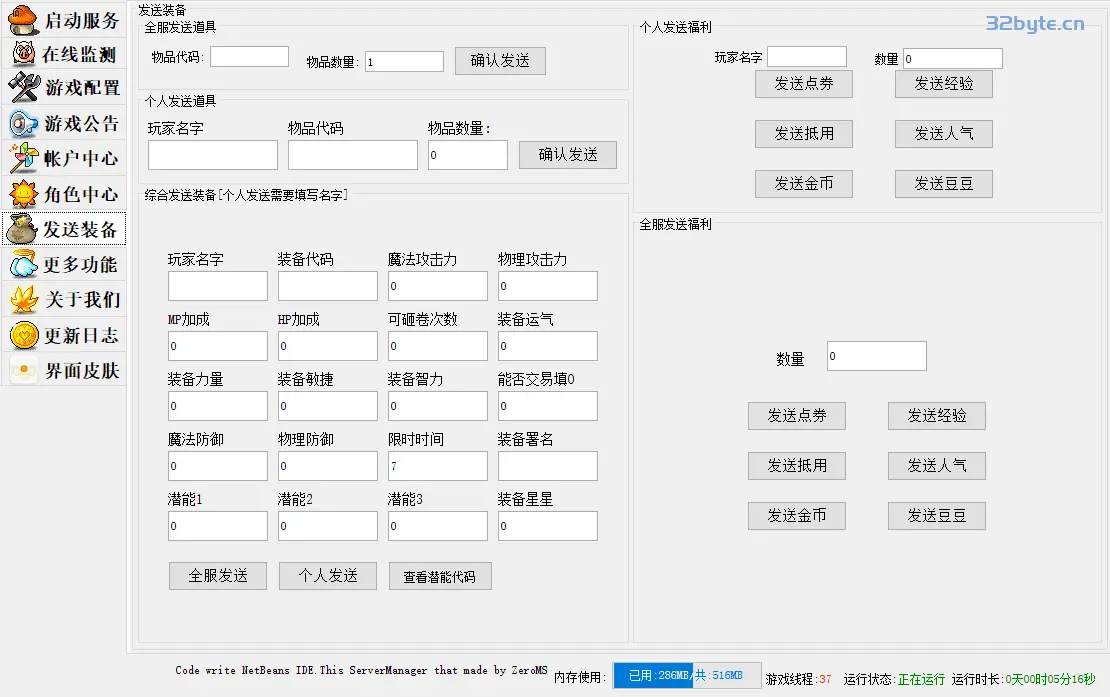Viewport: 1110px width, 697px height.
Task: Click the 内存使用 memory progress bar
Action: tap(687, 676)
